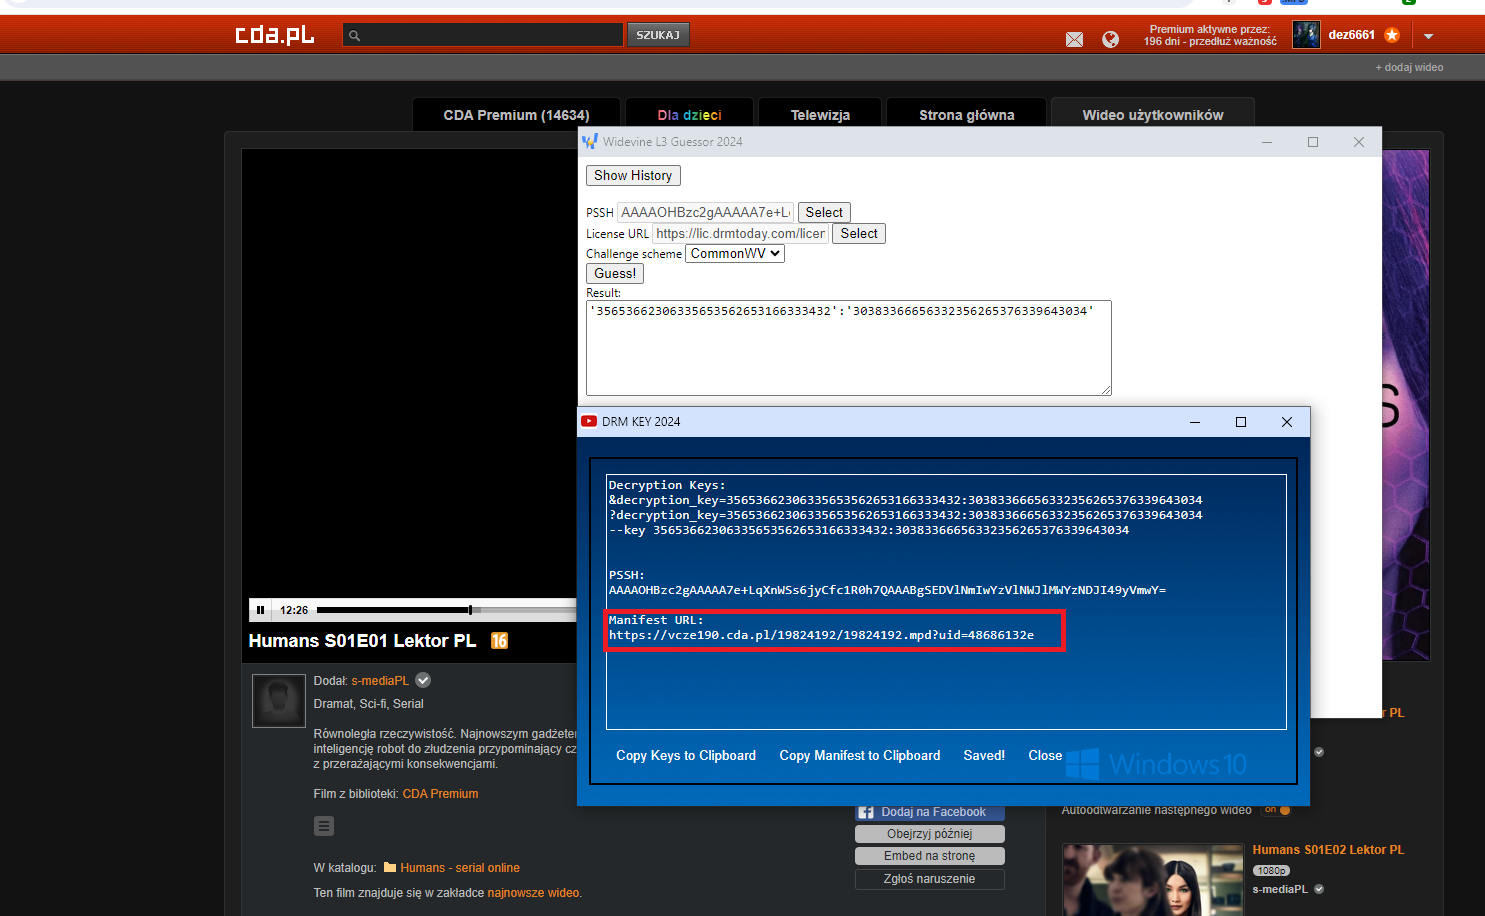
Task: Click the Zgłoś naruszenie button
Action: pos(930,879)
